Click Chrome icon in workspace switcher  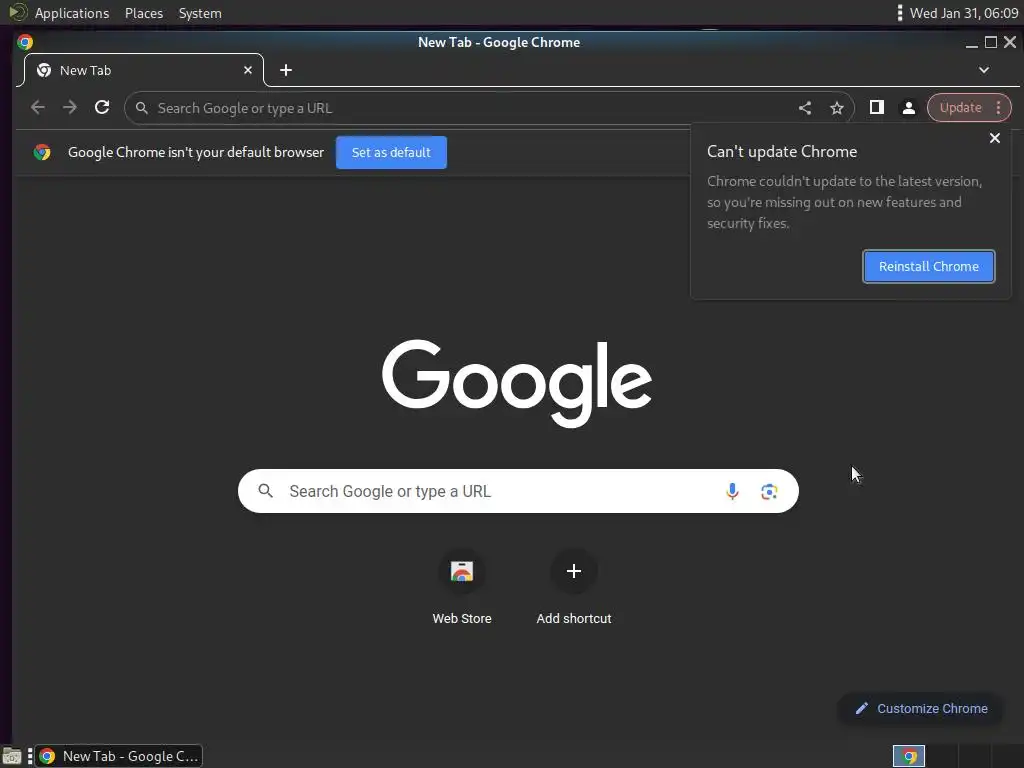click(909, 756)
